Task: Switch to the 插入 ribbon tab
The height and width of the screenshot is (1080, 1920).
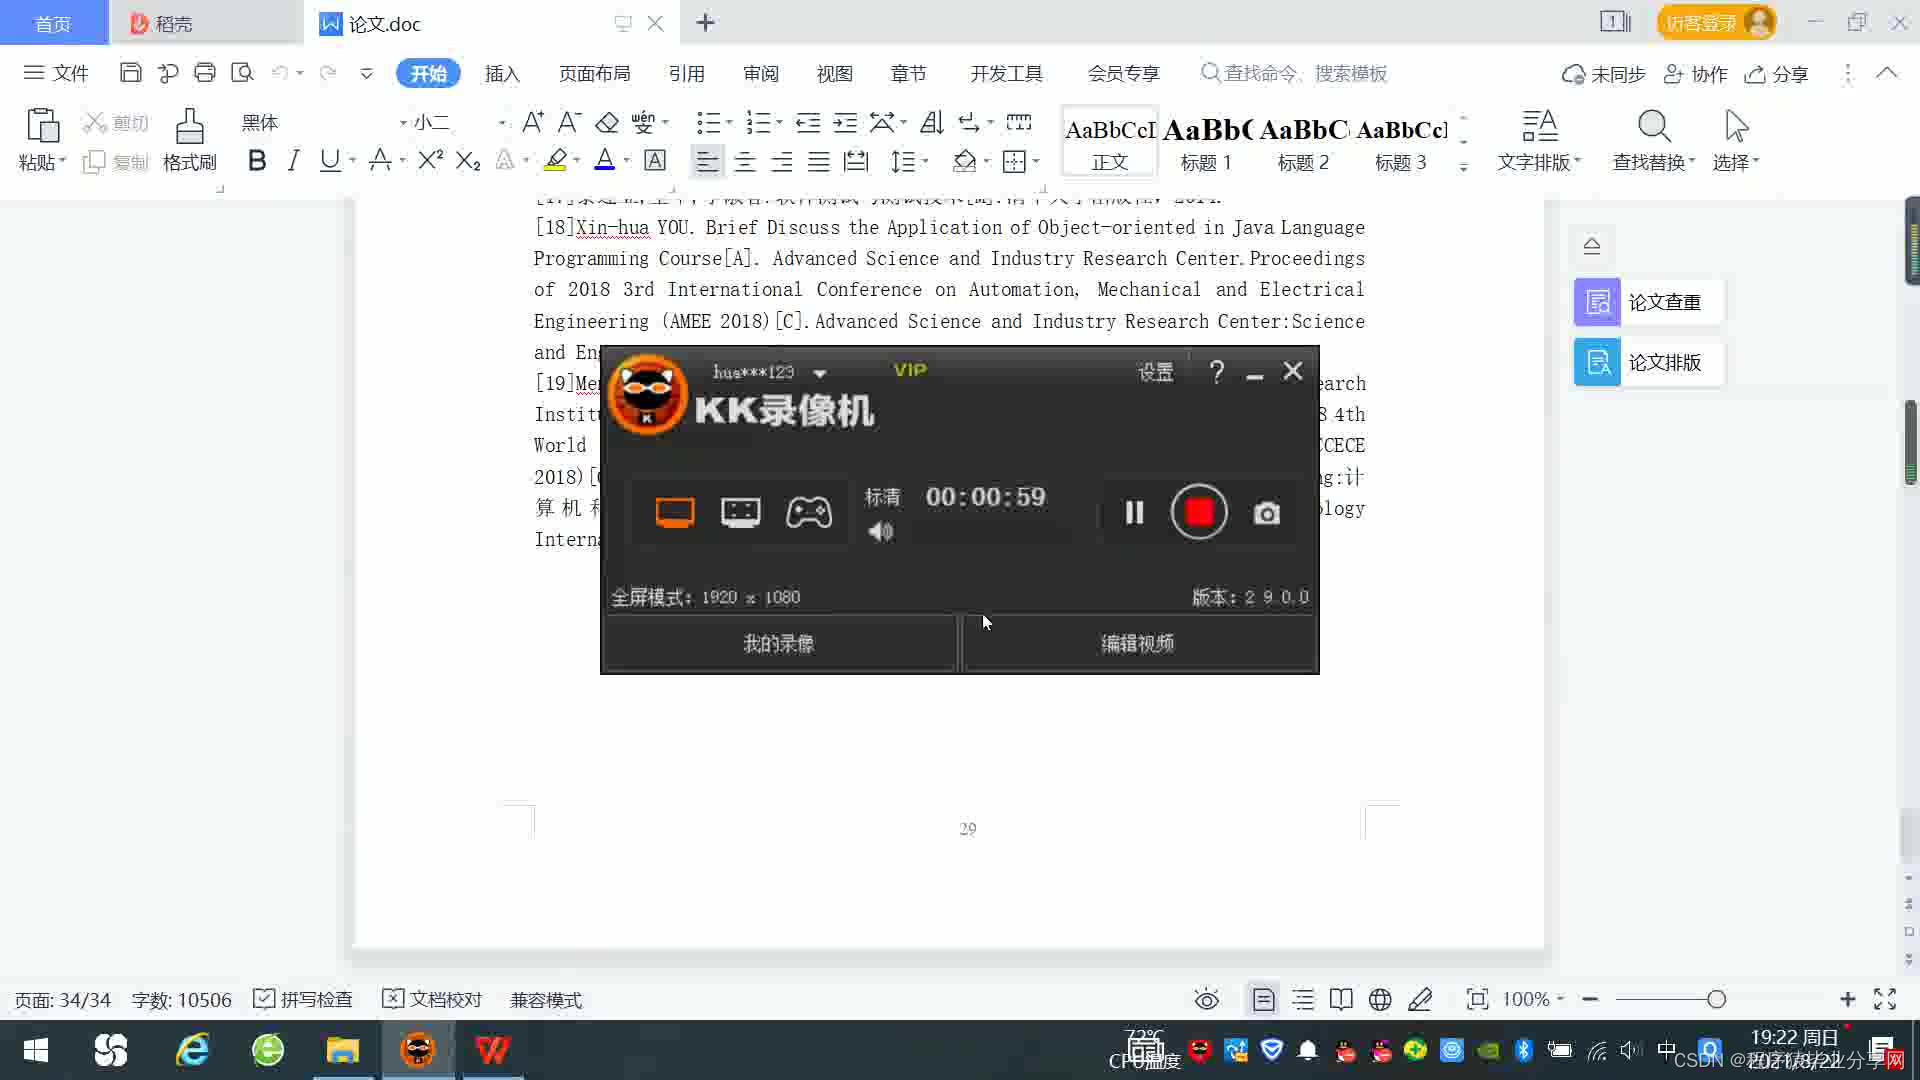Action: [x=502, y=74]
